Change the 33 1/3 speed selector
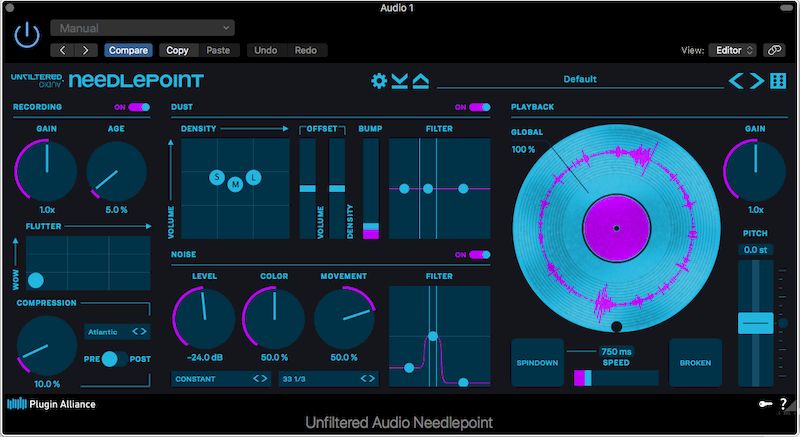The height and width of the screenshot is (437, 800). tap(329, 379)
